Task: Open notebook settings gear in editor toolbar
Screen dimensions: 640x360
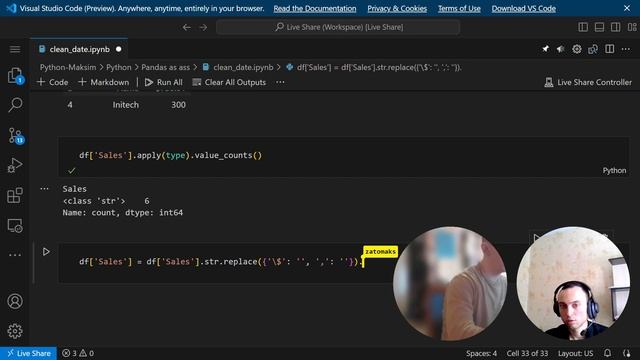Action: tap(577, 49)
